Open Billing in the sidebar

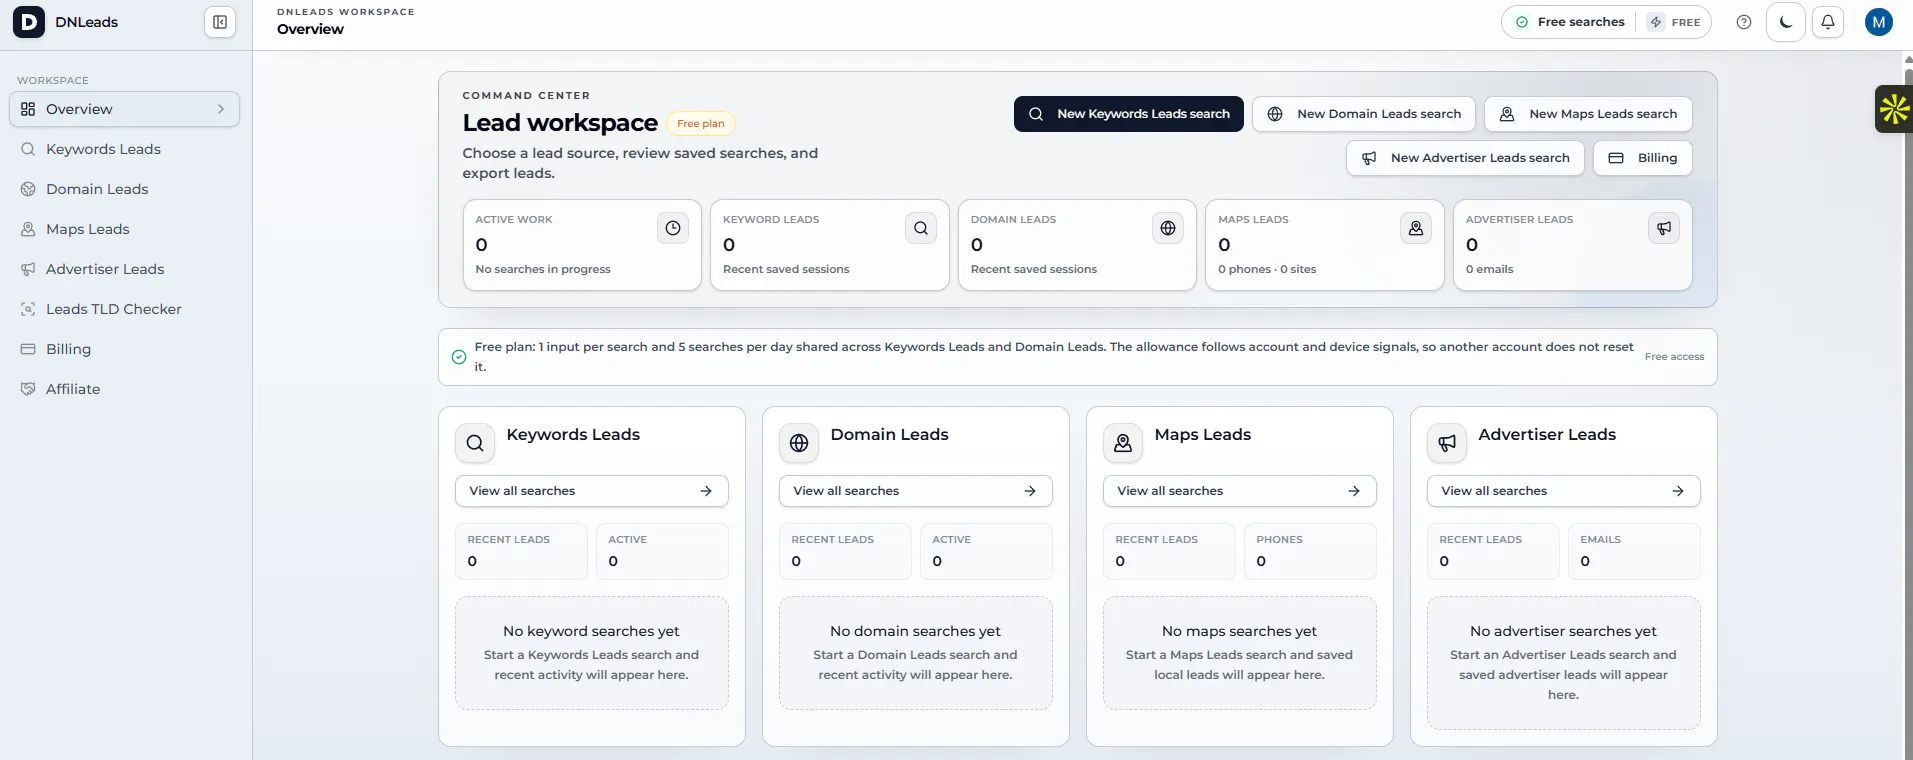click(124, 349)
